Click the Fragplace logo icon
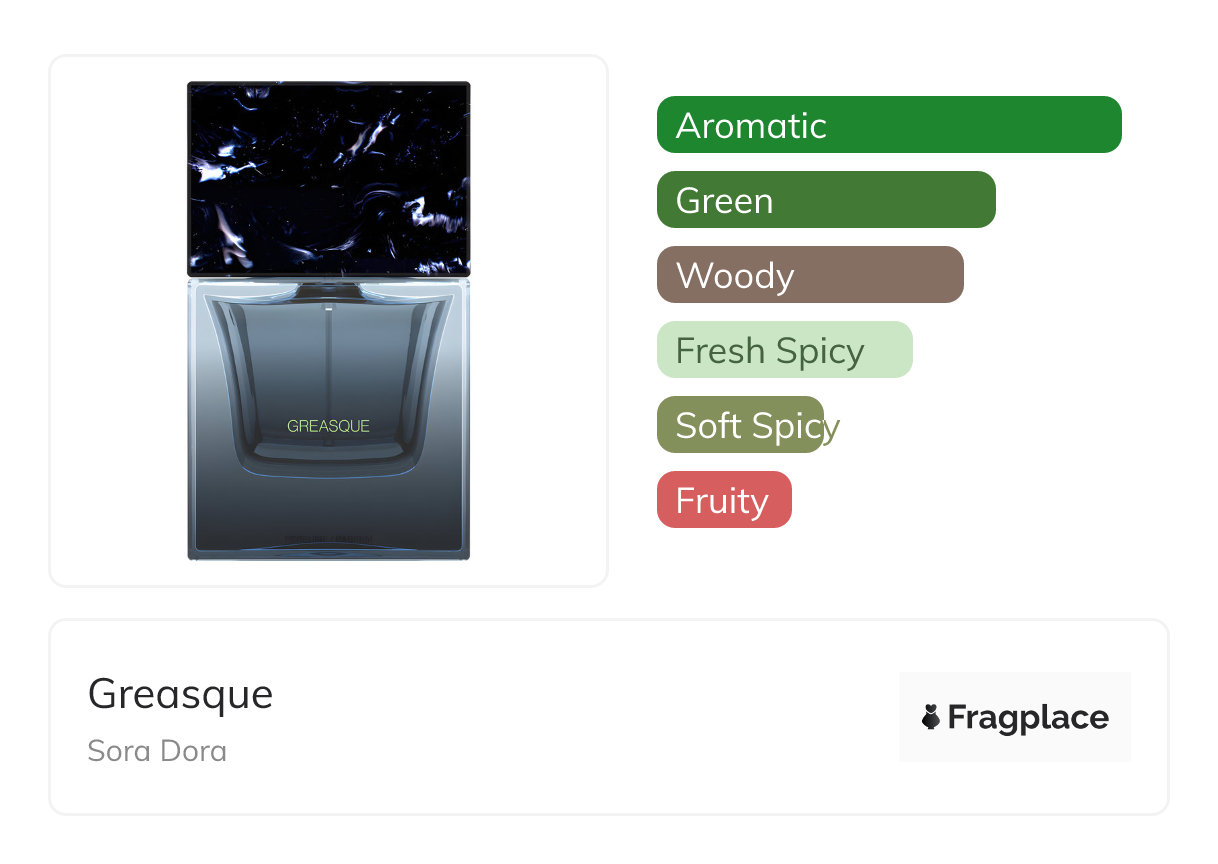Screen dimensions: 1218x864 point(931,717)
